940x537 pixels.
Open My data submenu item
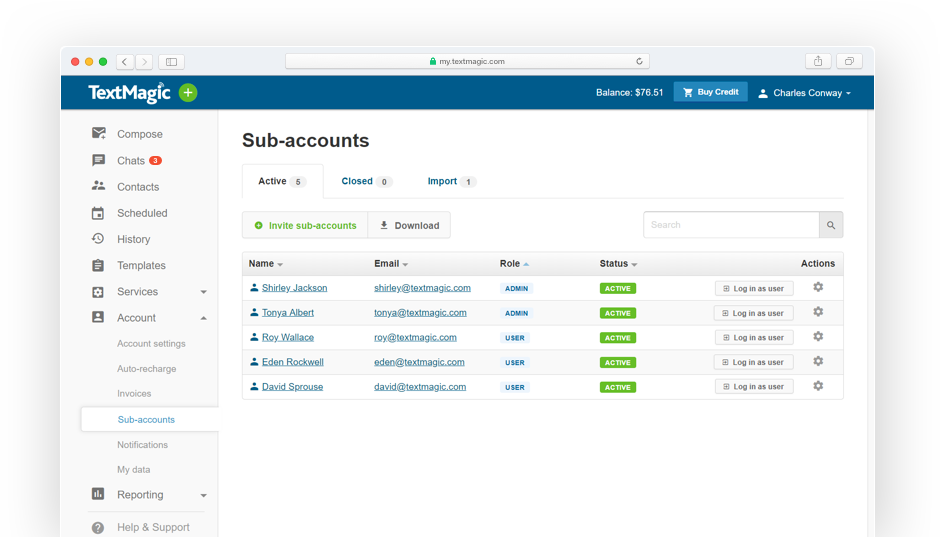click(x=133, y=469)
